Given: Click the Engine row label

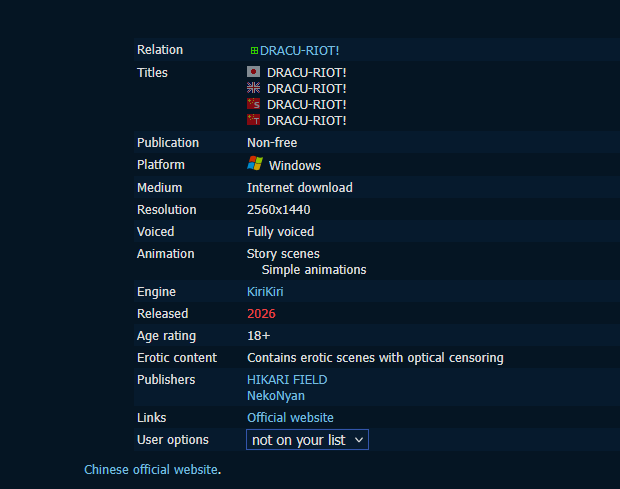Looking at the screenshot, I should [x=157, y=292].
